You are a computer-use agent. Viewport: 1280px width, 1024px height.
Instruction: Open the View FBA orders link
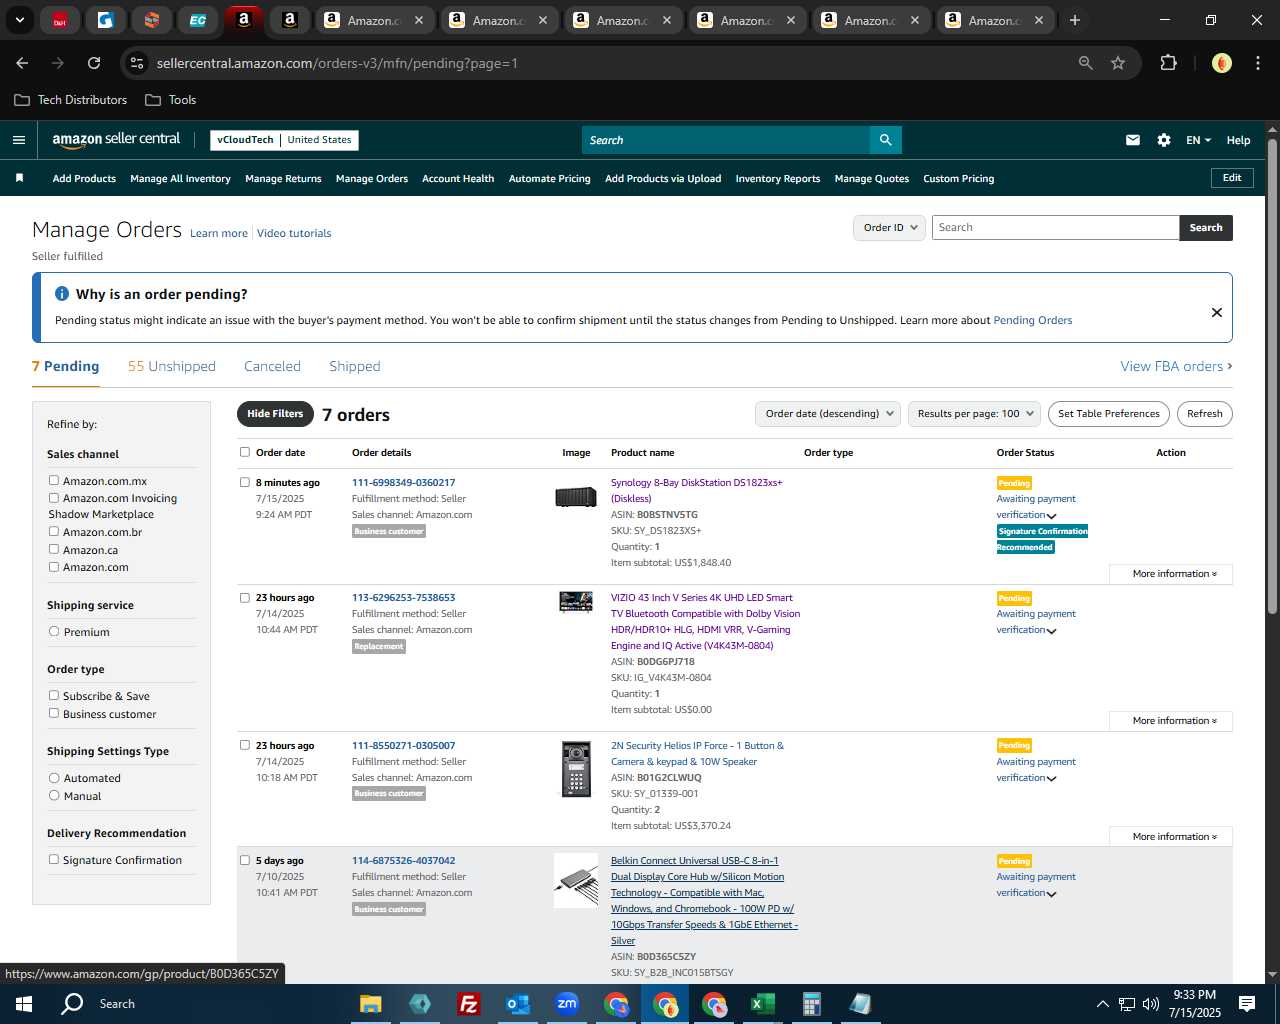[x=1176, y=366]
